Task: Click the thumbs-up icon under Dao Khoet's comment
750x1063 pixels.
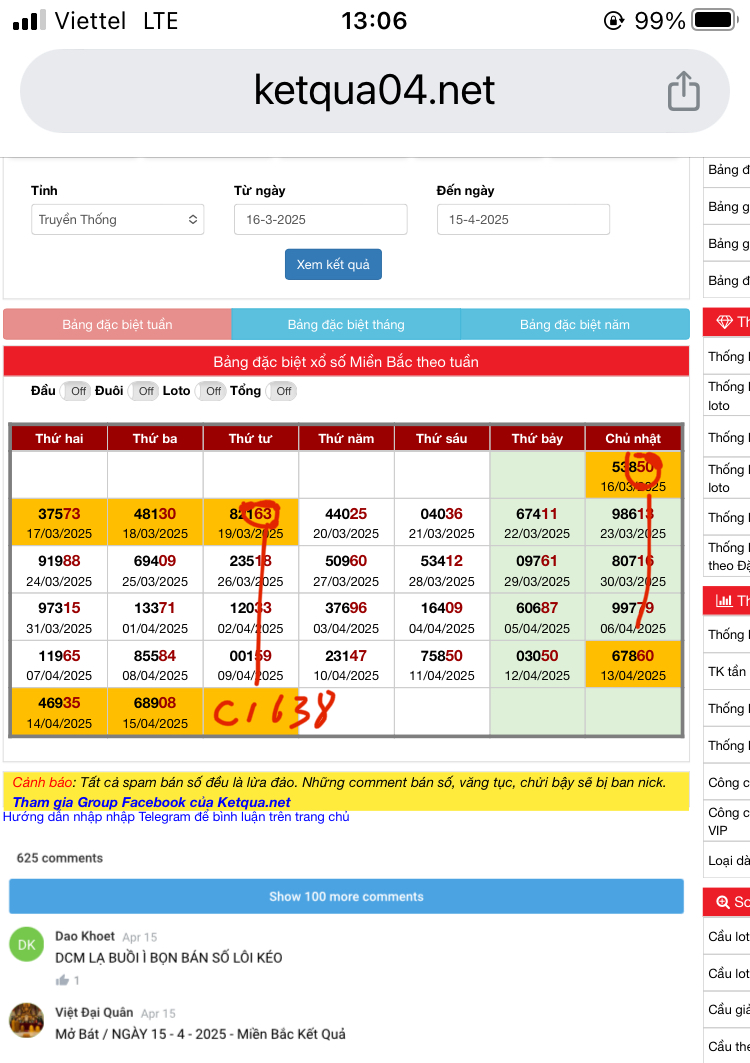Action: pyautogui.click(x=62, y=980)
